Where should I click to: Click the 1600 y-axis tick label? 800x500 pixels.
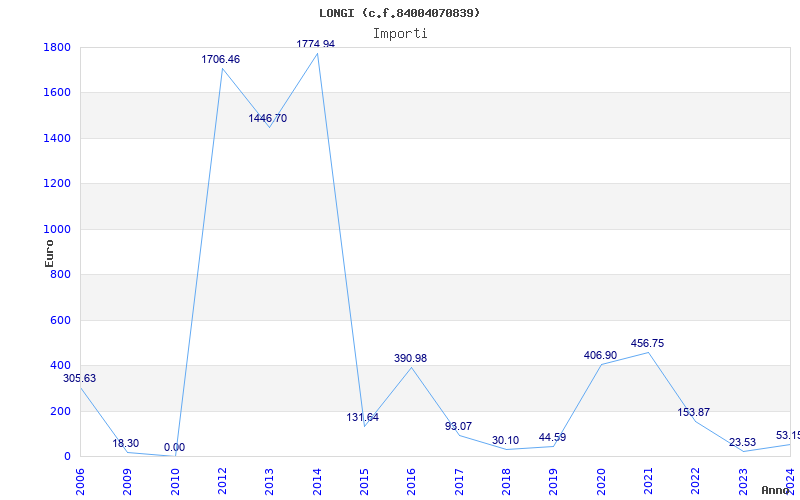point(57,93)
